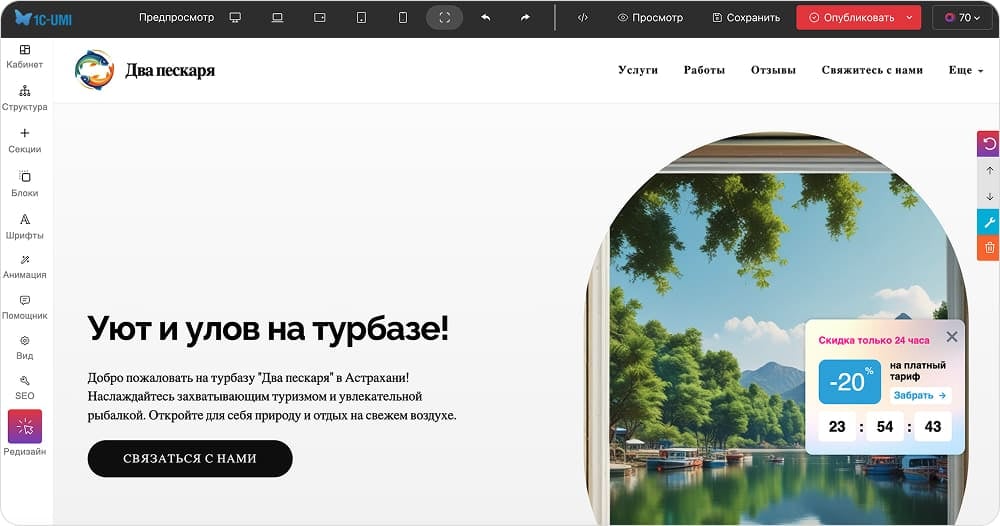Open the SEO tools
The height and width of the screenshot is (526, 1000).
[x=25, y=388]
